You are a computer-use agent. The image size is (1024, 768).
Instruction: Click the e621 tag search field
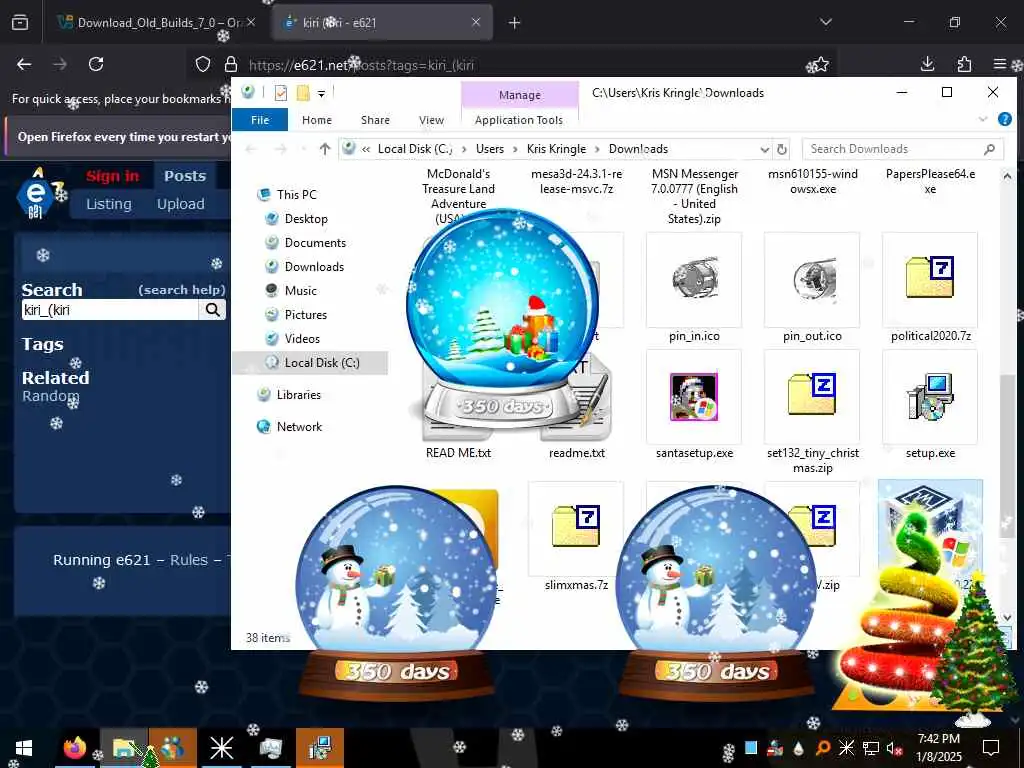click(110, 310)
